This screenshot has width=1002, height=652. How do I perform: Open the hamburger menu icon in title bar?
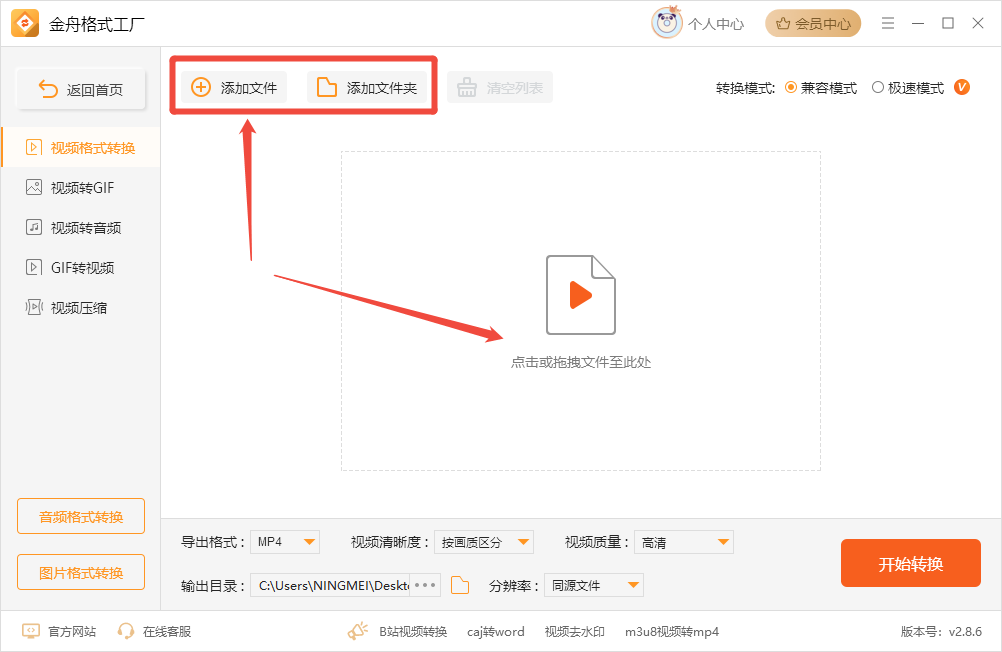(888, 23)
